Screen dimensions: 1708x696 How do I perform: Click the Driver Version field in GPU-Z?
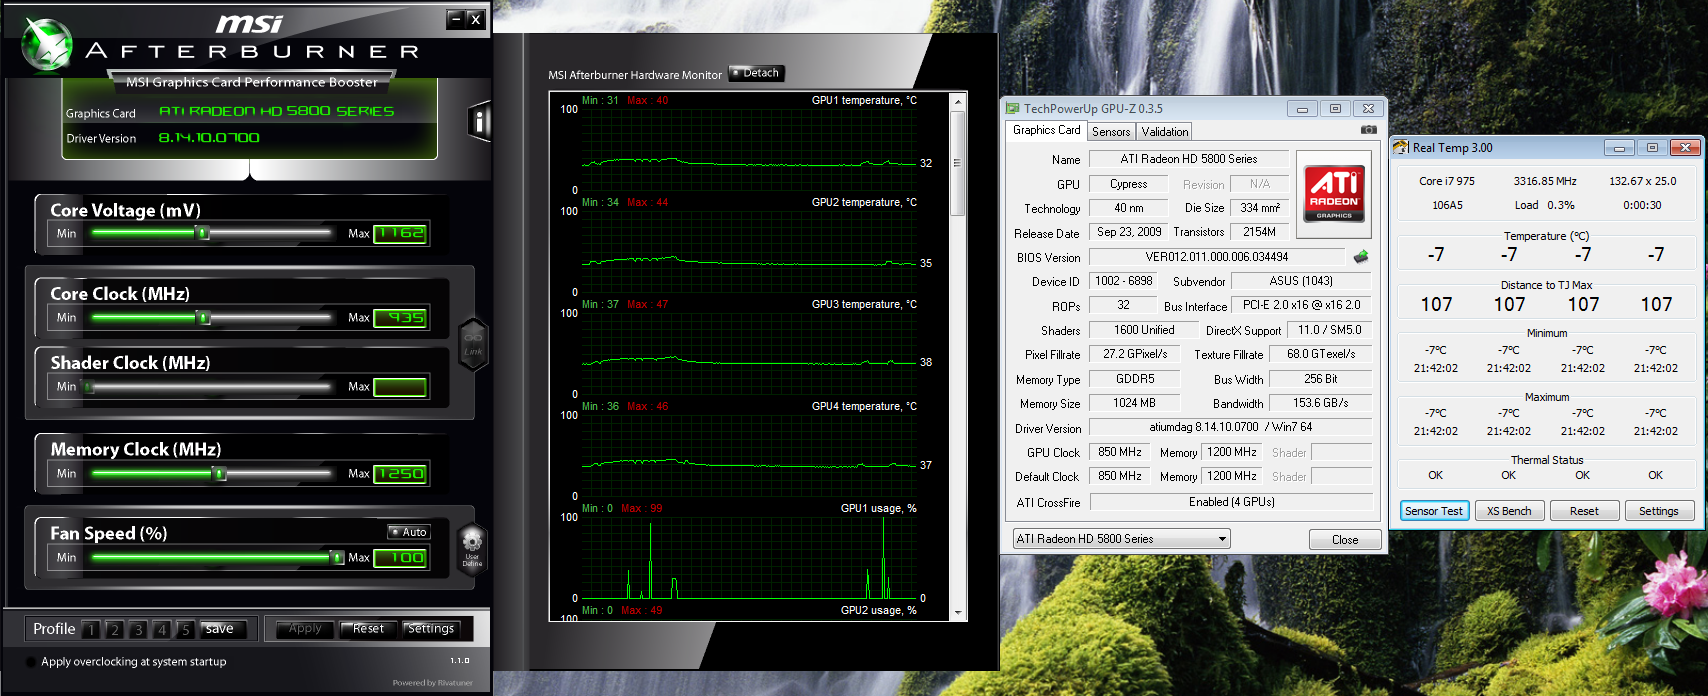[1230, 427]
